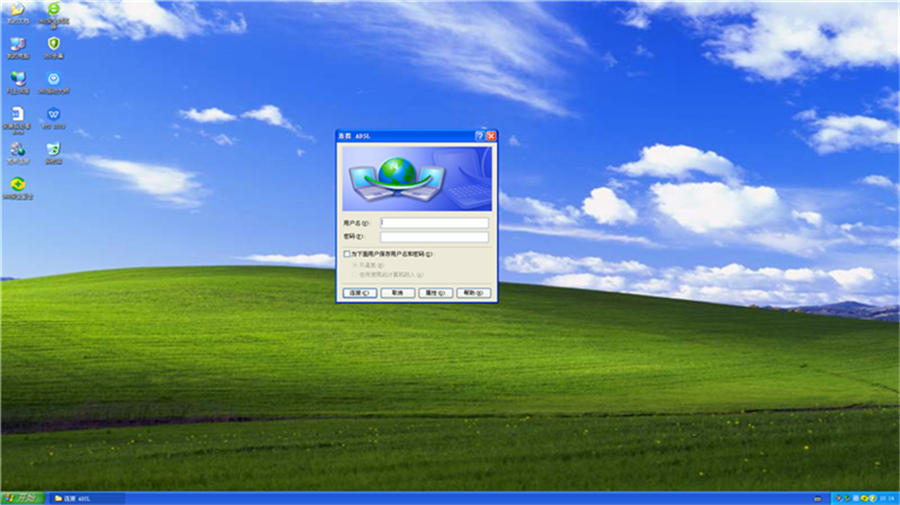Launch the 360 Security Guard desktop icon
Viewport: 900px width, 505px height.
[18, 188]
